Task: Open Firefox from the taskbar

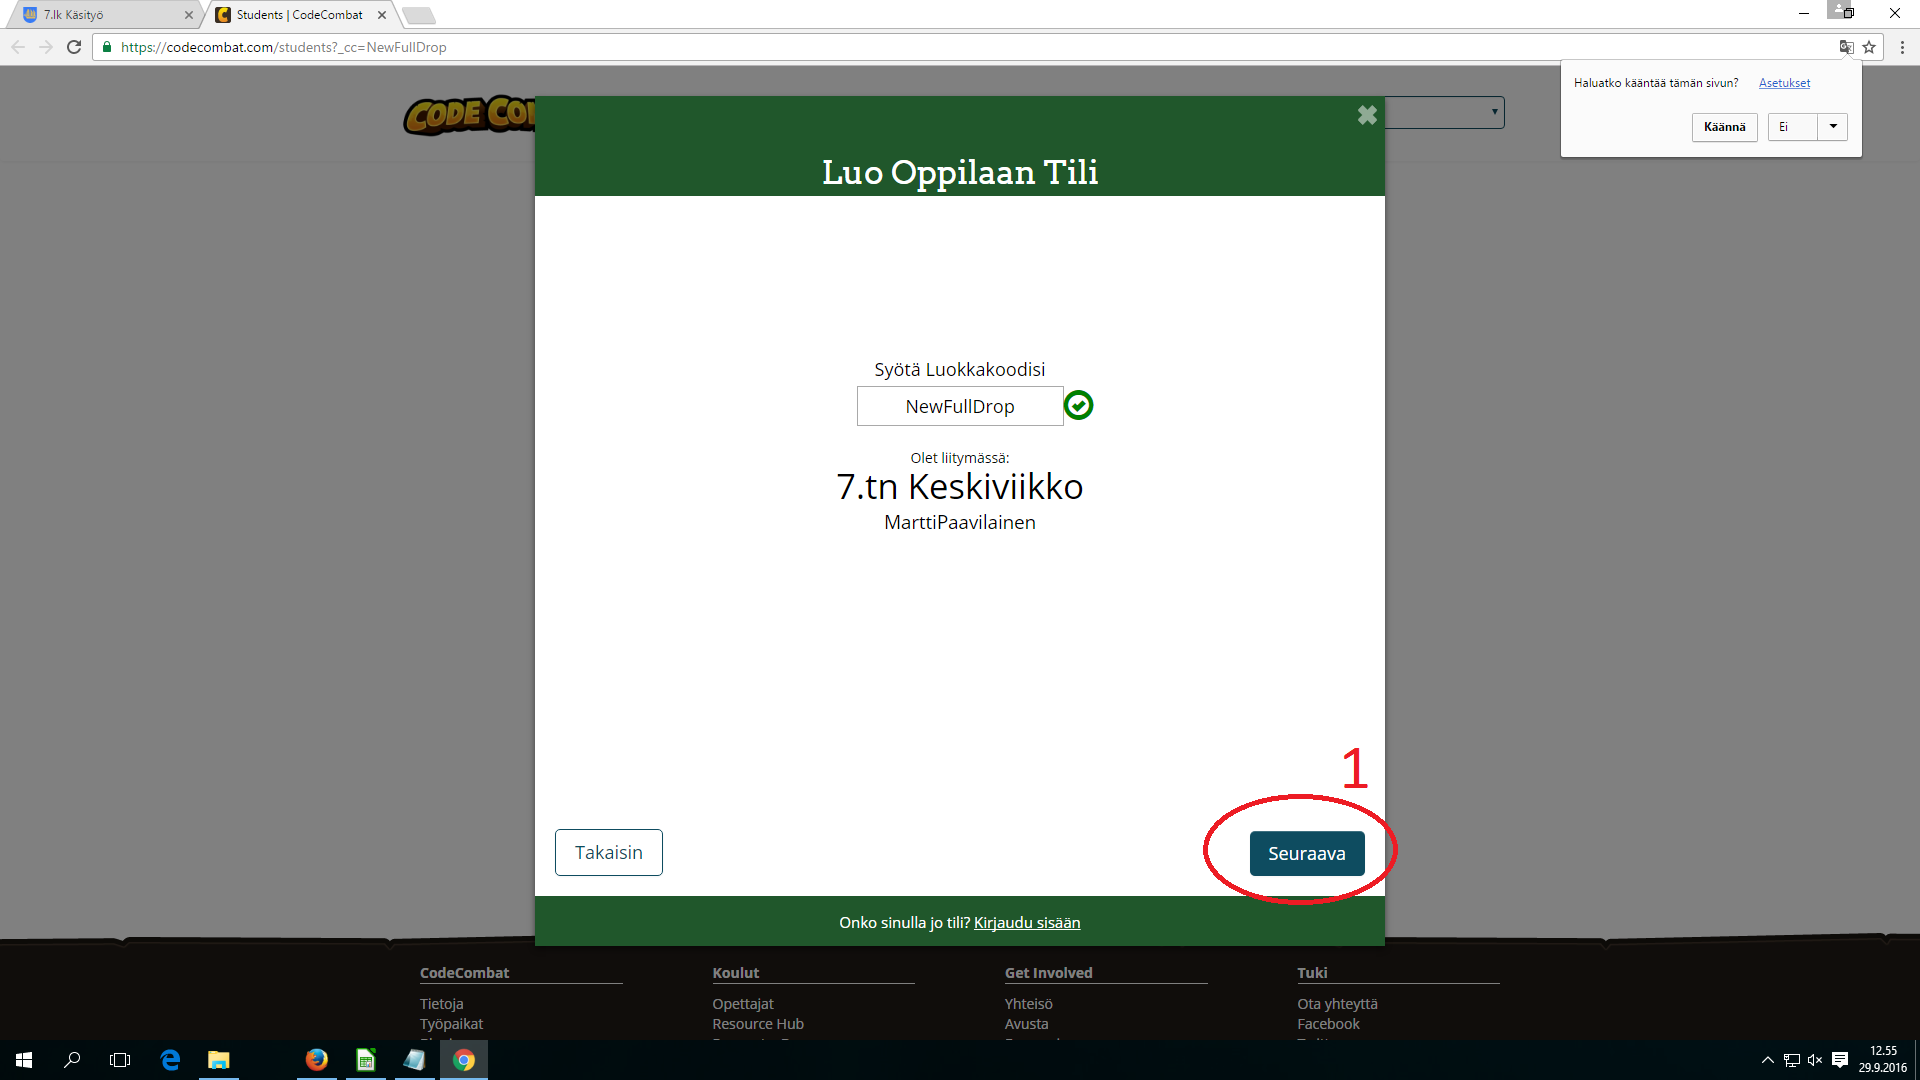Action: tap(316, 1060)
